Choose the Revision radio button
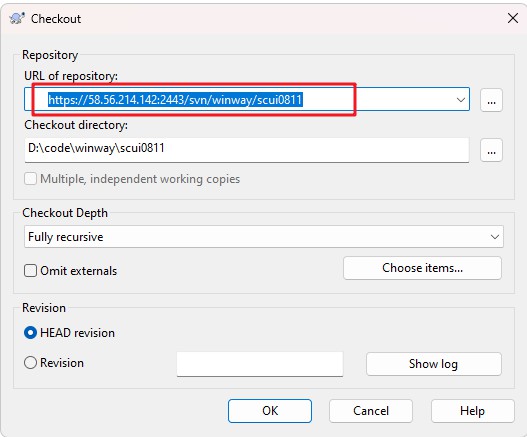The width and height of the screenshot is (527, 437). (30, 363)
